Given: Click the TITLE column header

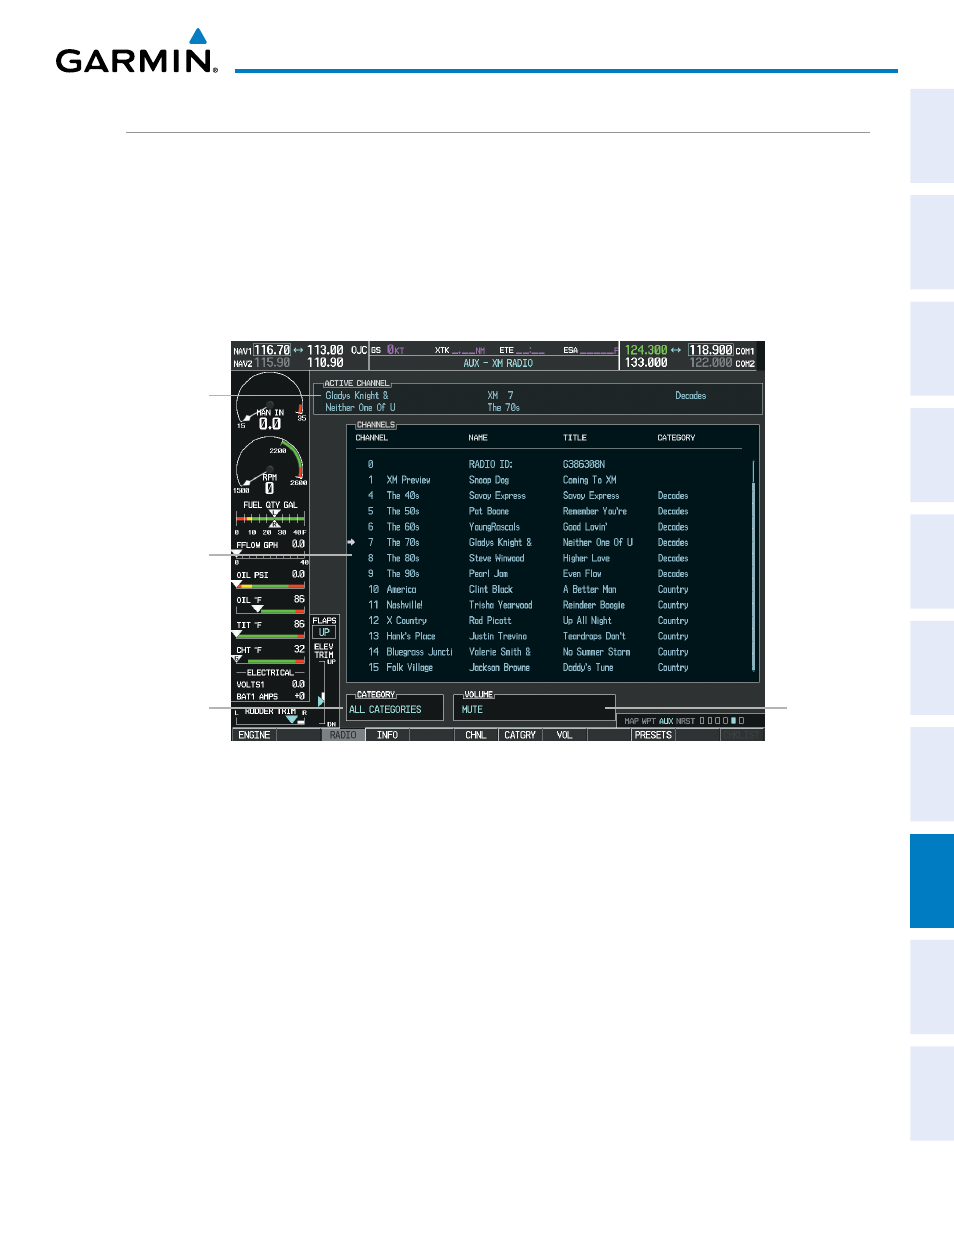Looking at the screenshot, I should (x=575, y=438).
